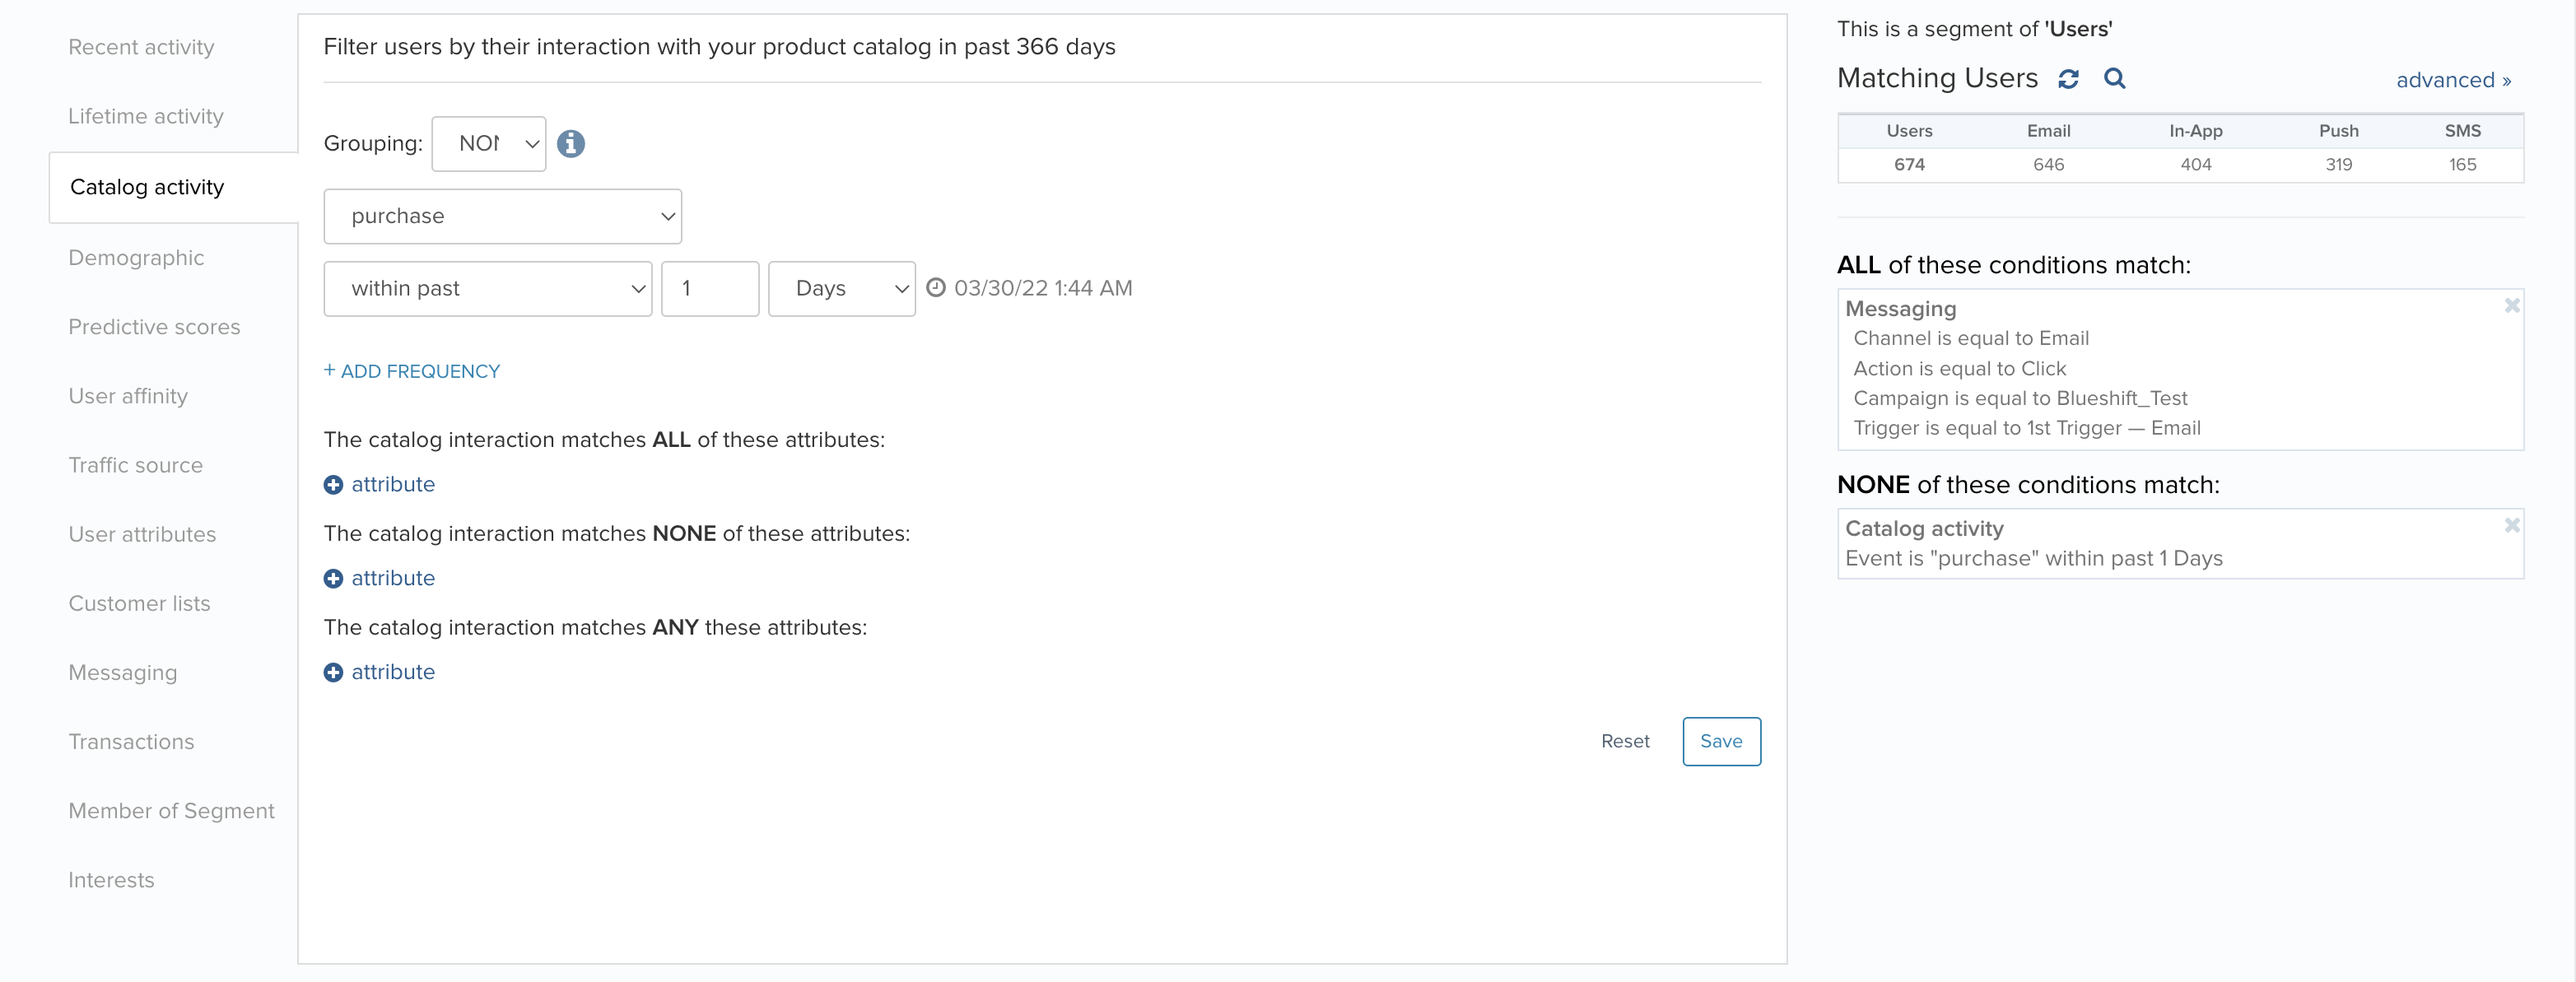This screenshot has height=982, width=2576.
Task: Click the Push count 319
Action: click(x=2338, y=164)
